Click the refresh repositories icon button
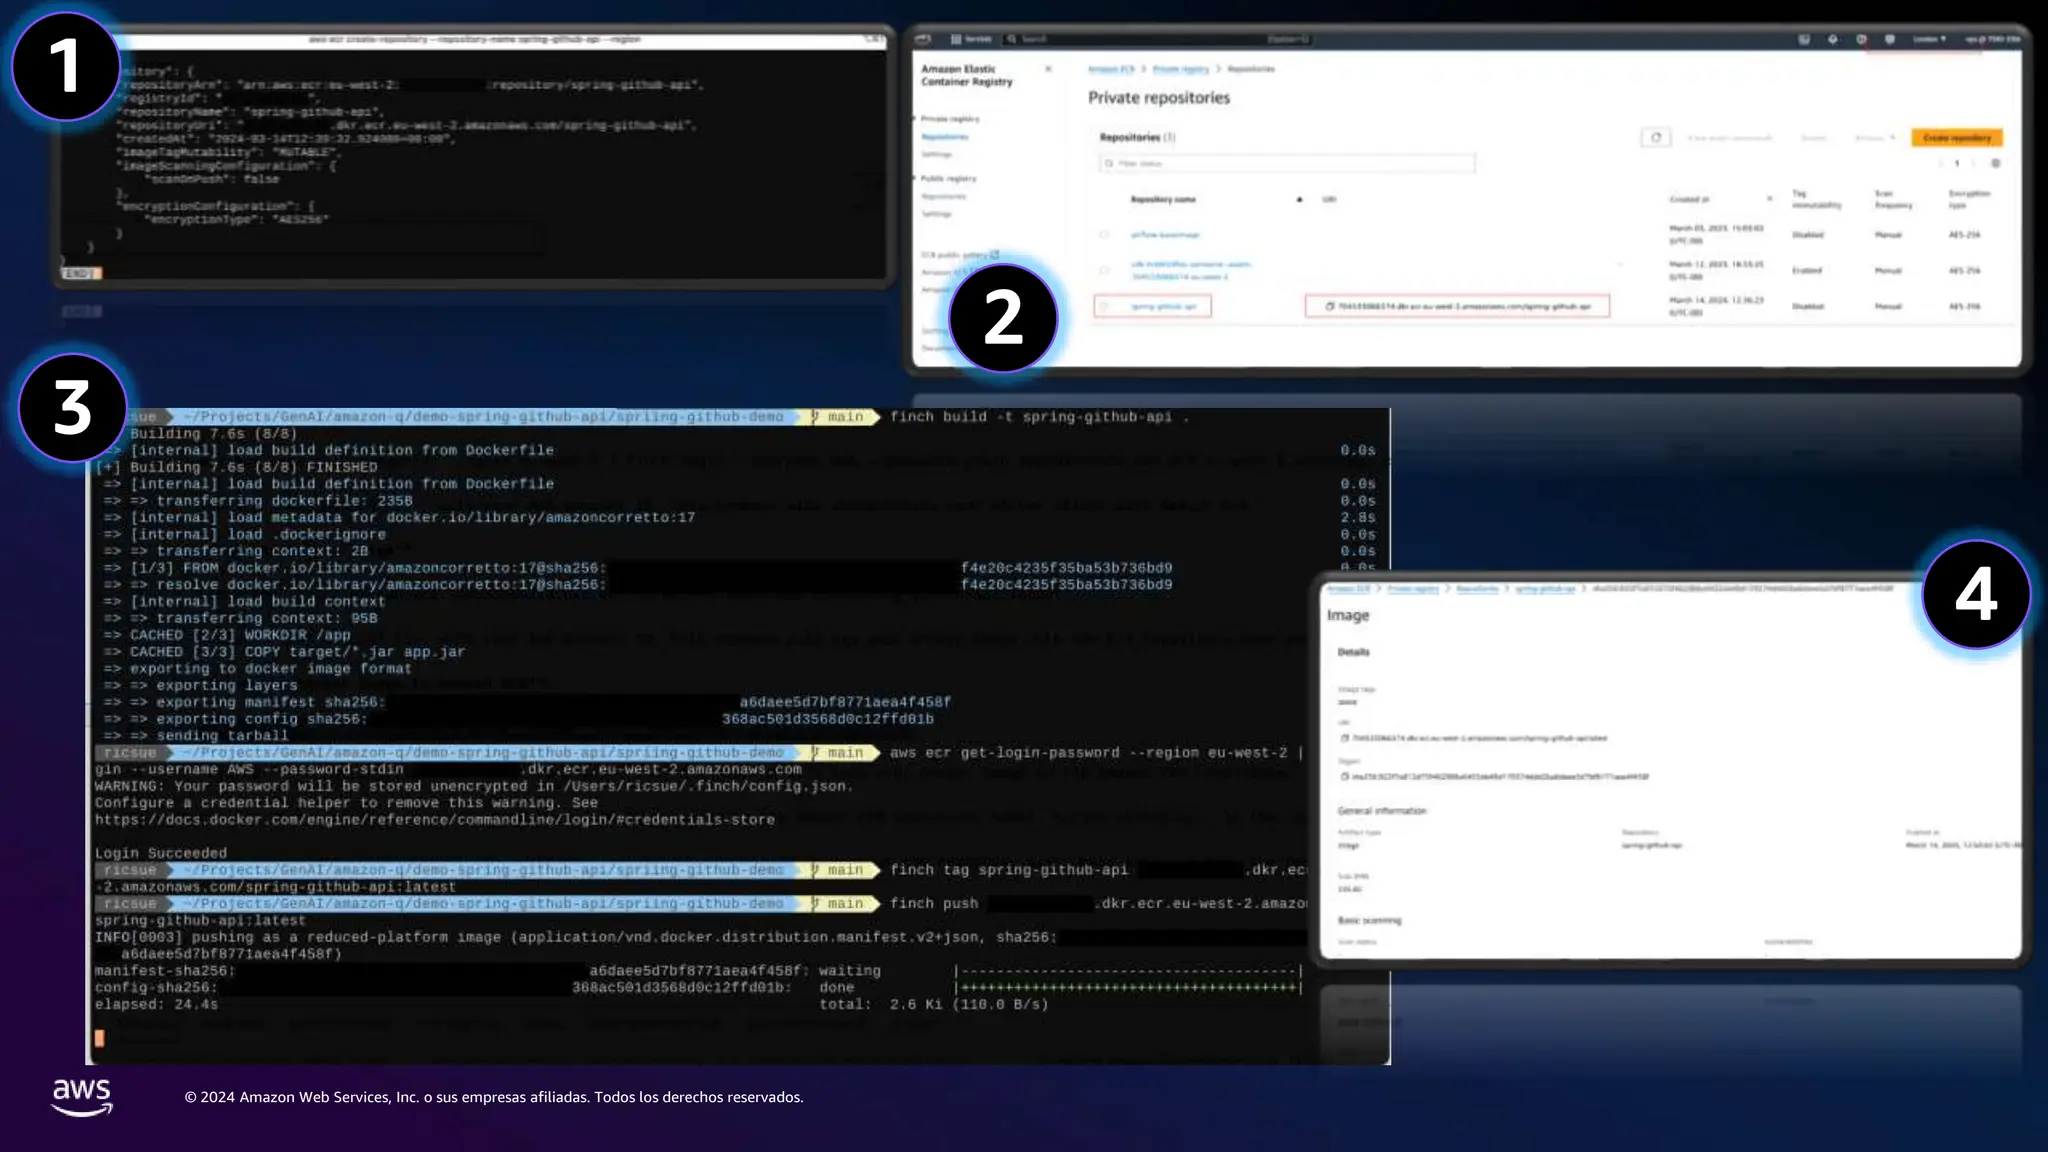This screenshot has height=1152, width=2048. (x=1655, y=138)
